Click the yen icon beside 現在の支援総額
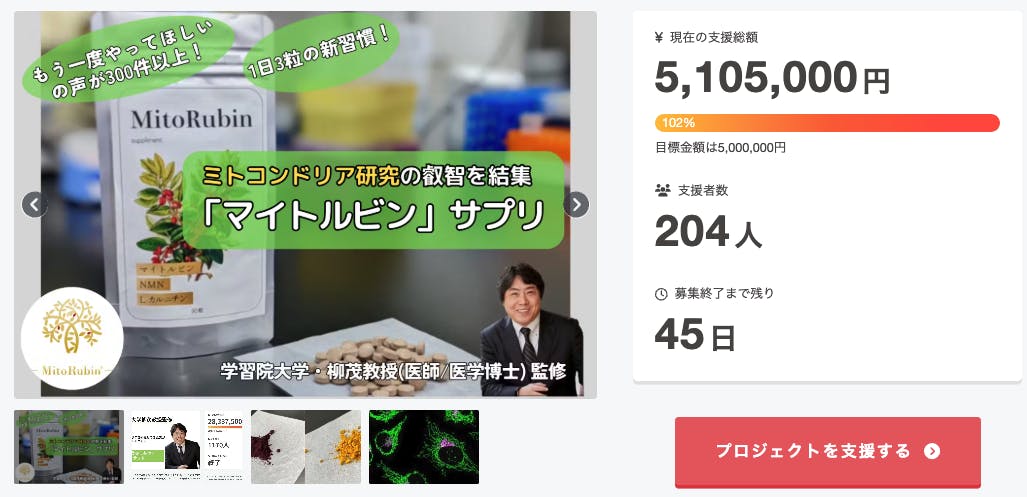1027x497 pixels. (659, 37)
